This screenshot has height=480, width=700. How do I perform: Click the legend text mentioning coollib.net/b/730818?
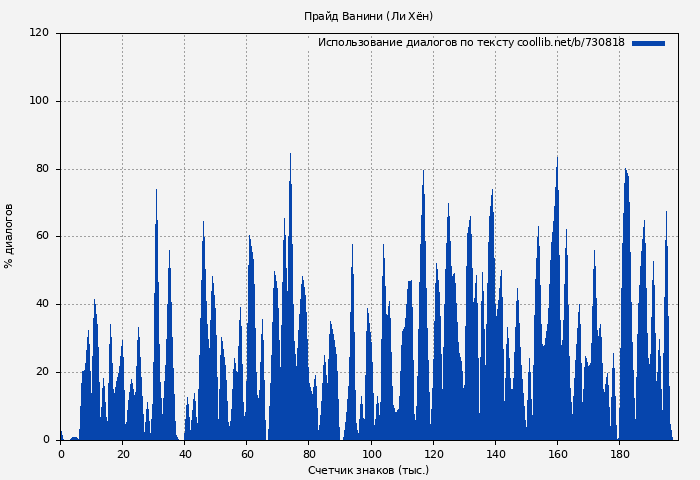coord(471,43)
